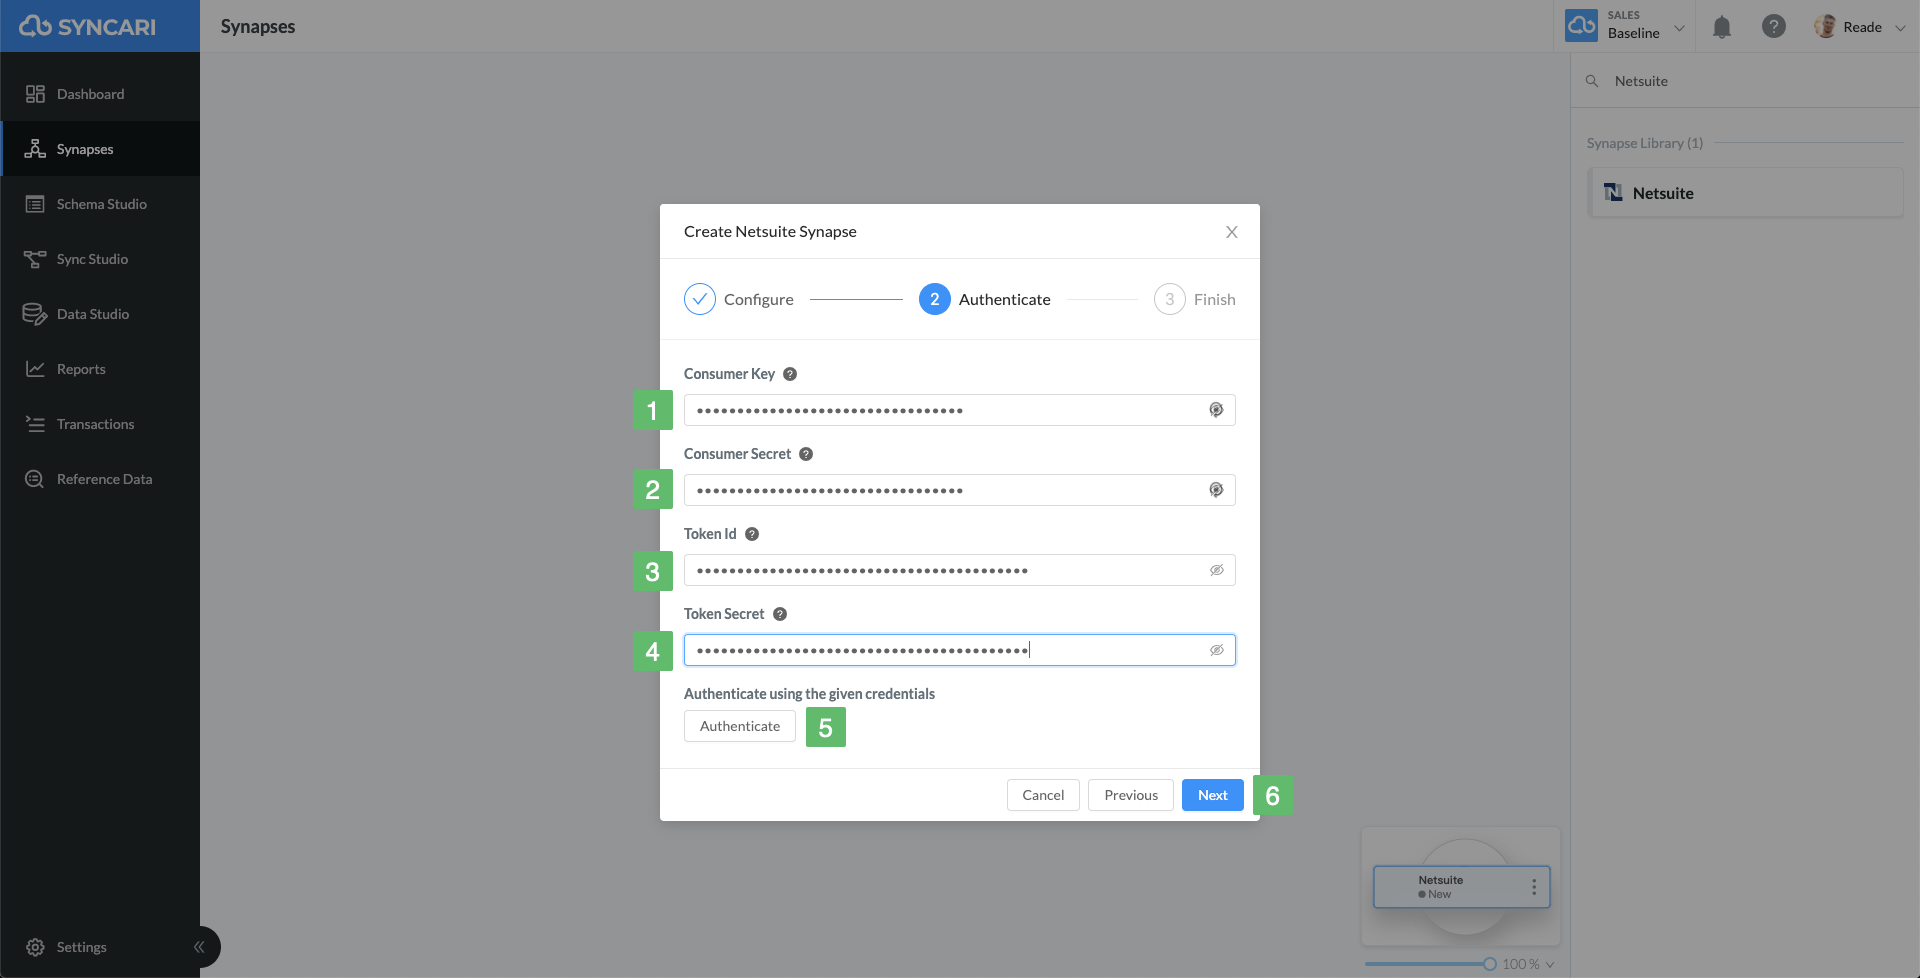
Task: Go to Sync Studio in sidebar
Action: 100,259
